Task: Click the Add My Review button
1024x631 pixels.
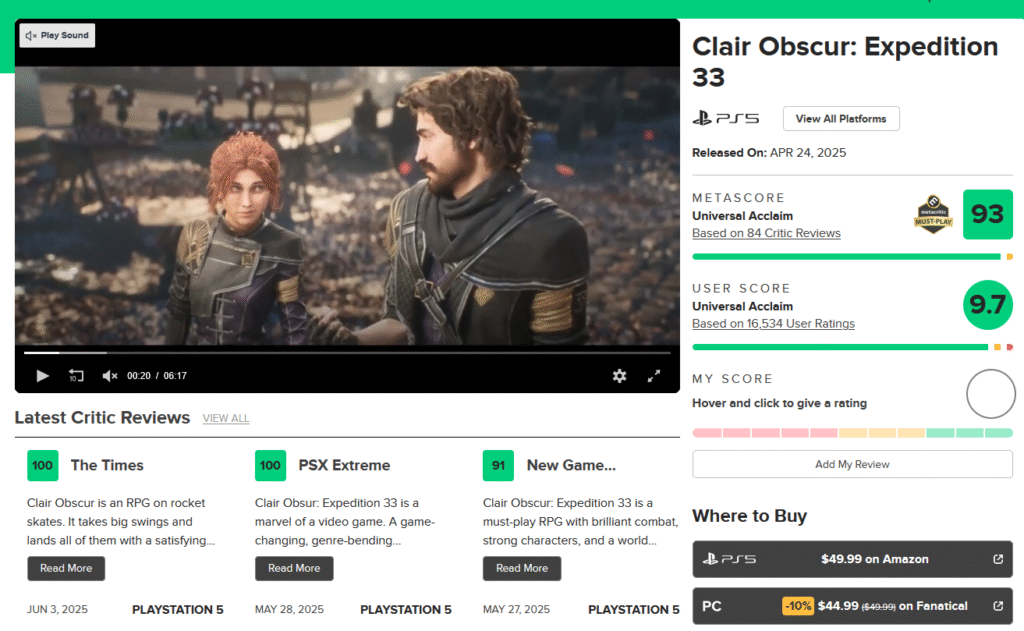Action: [852, 464]
